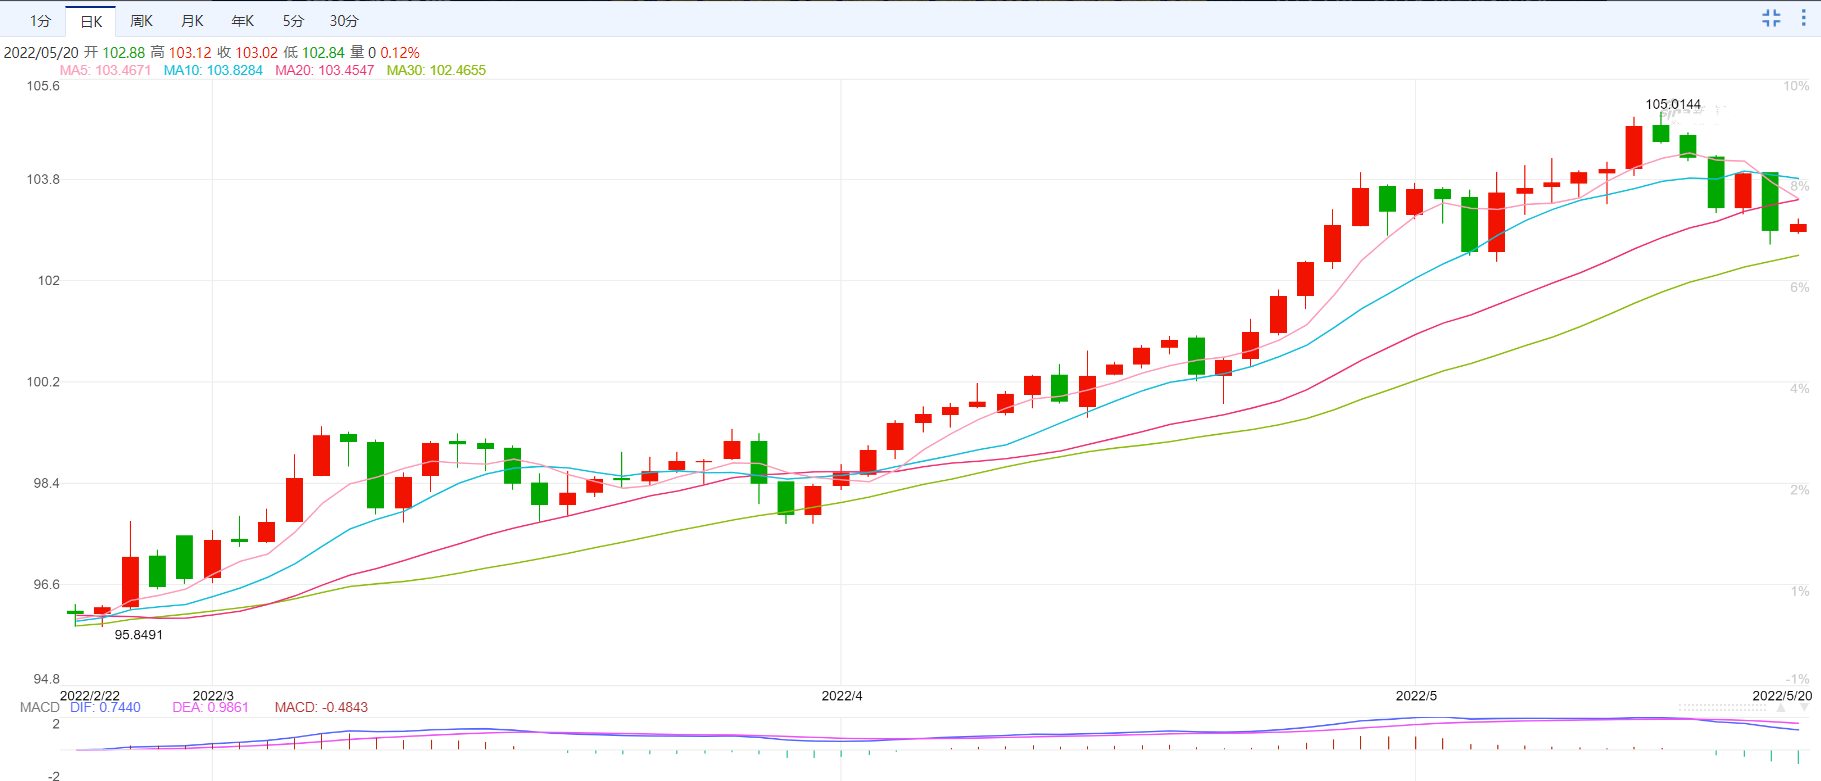Click the 103.8 price axis label
This screenshot has height=781, width=1821.
pyautogui.click(x=43, y=179)
